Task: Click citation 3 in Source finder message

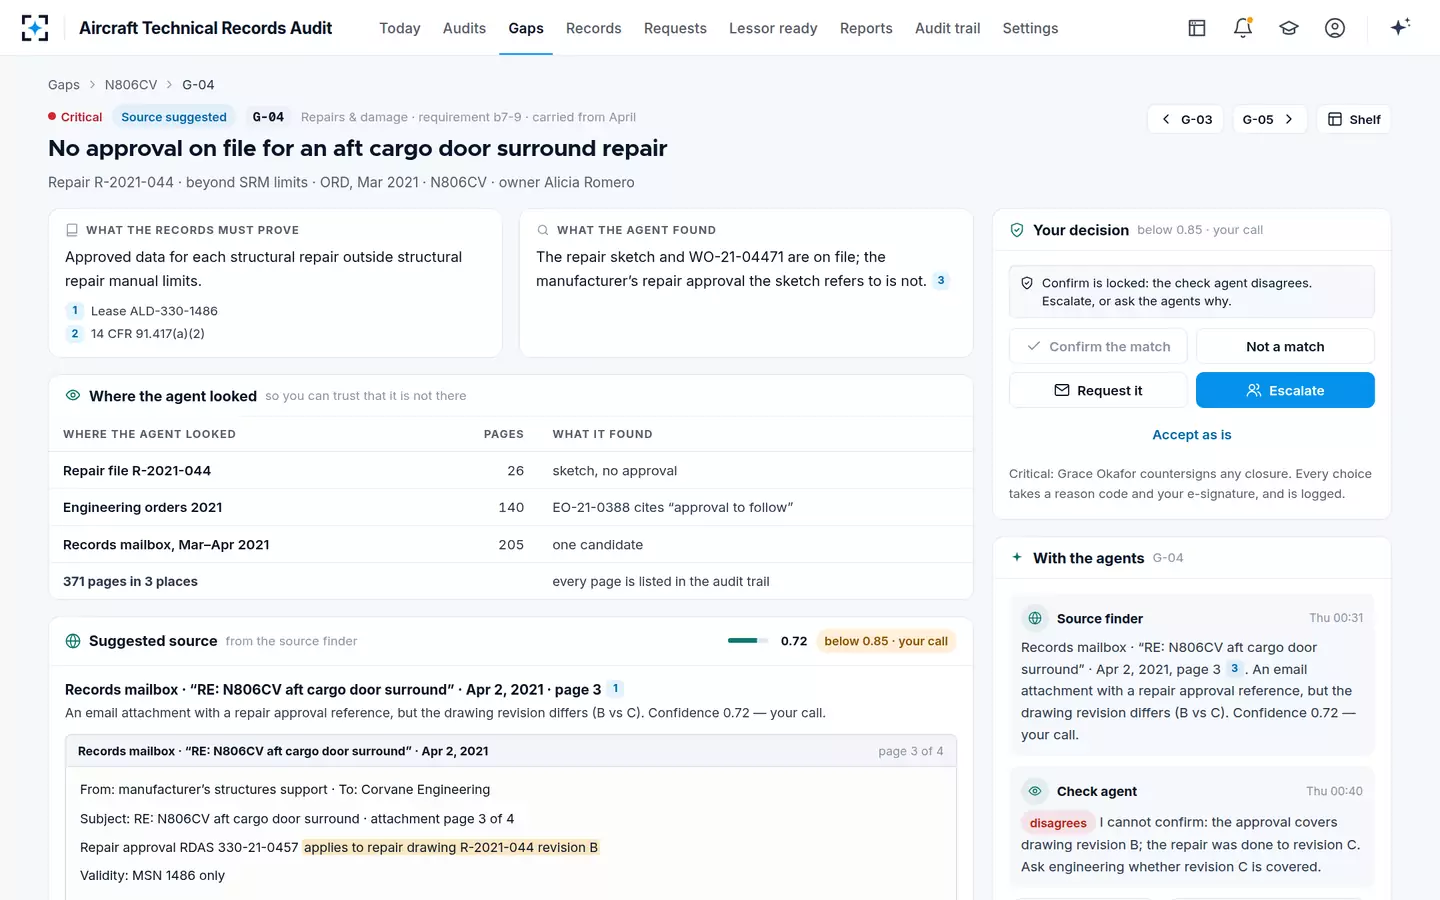Action: [1234, 669]
